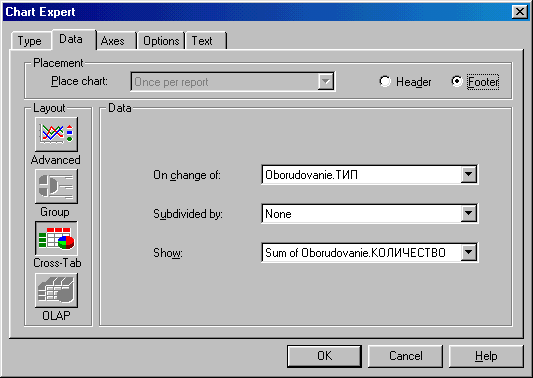Open the On change of dropdown arrow
533x378 pixels.
click(469, 174)
